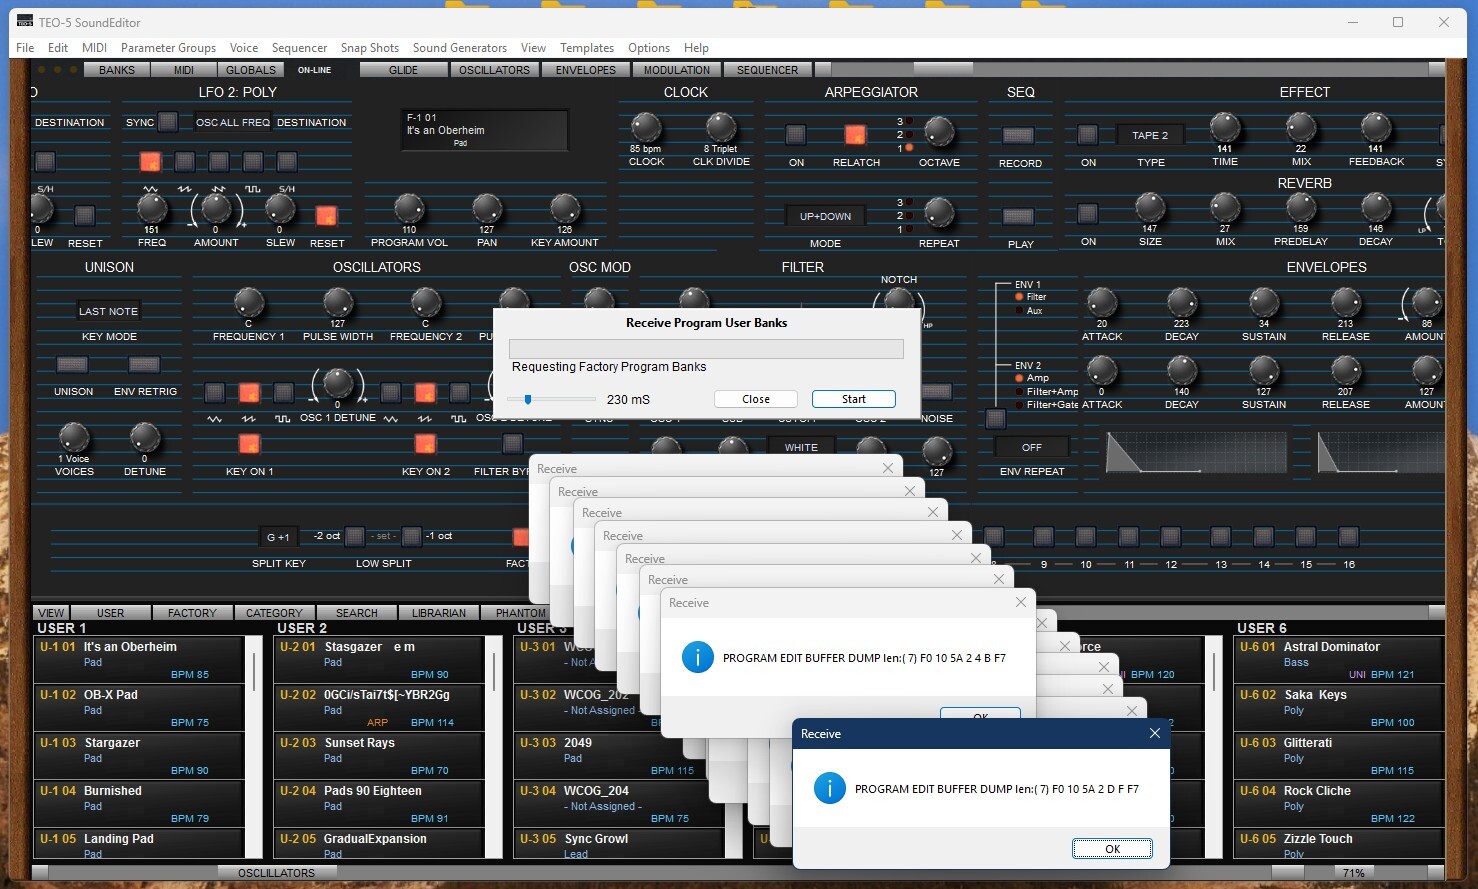The image size is (1478, 889).
Task: Click Start in Receive Program User Banks
Action: (x=853, y=399)
